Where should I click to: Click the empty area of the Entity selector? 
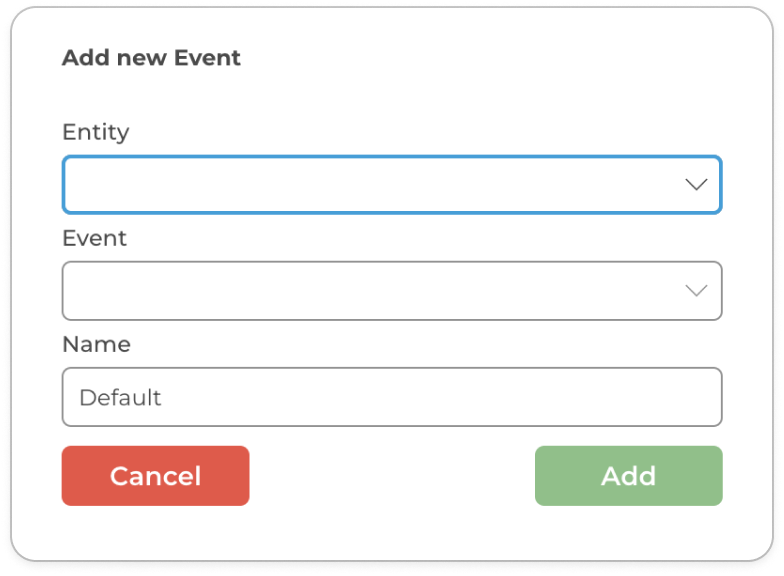pyautogui.click(x=350, y=185)
